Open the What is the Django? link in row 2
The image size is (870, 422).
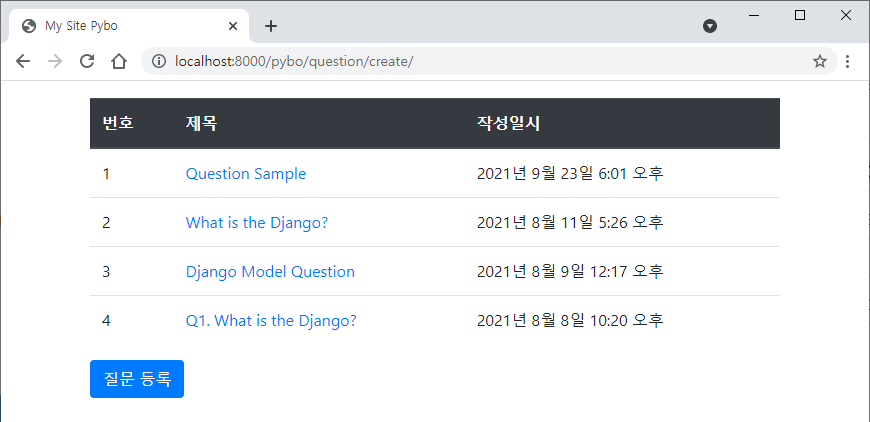(x=257, y=223)
